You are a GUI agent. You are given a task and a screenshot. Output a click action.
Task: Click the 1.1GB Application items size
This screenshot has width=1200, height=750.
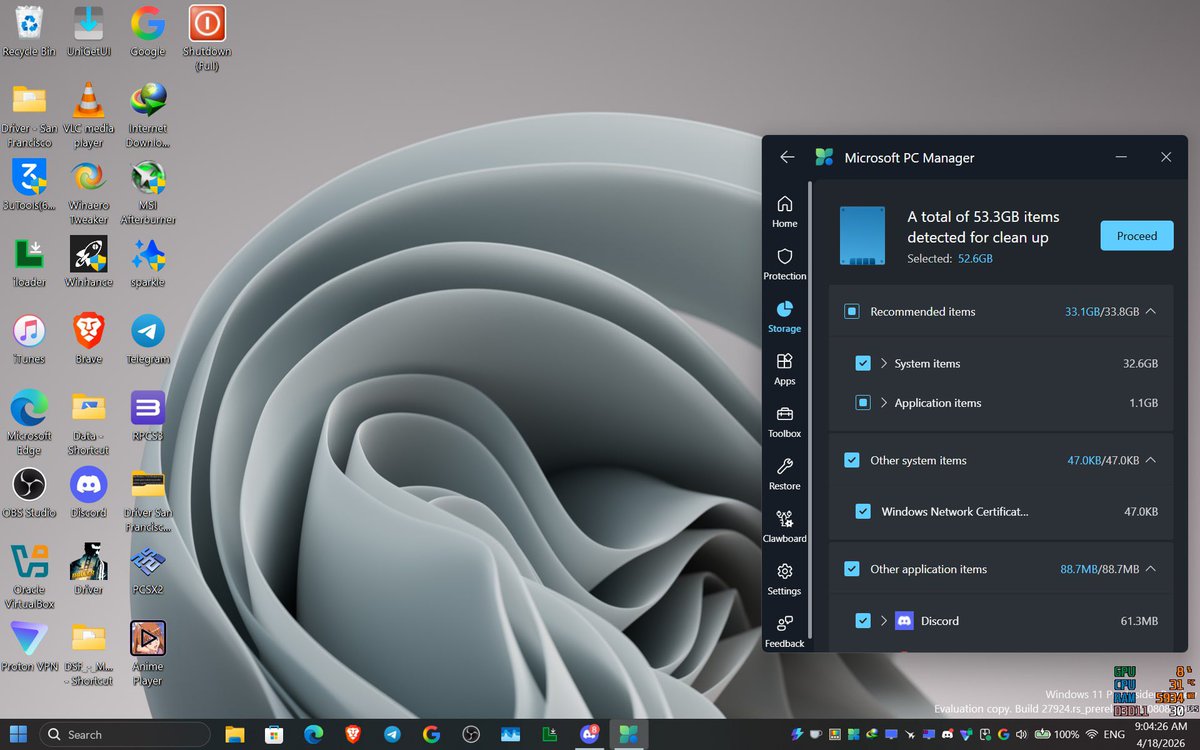point(1144,403)
